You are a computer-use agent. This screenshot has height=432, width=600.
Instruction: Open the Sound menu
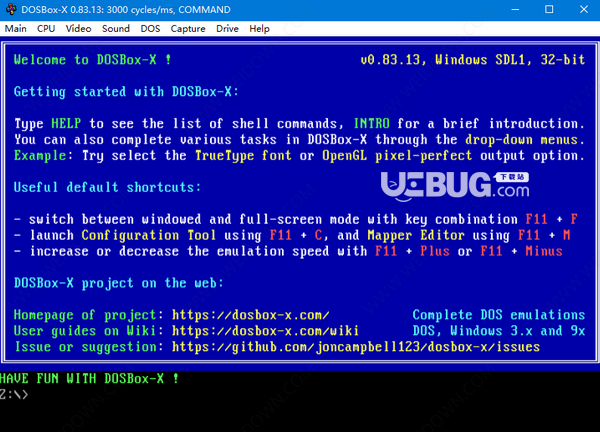(x=116, y=29)
